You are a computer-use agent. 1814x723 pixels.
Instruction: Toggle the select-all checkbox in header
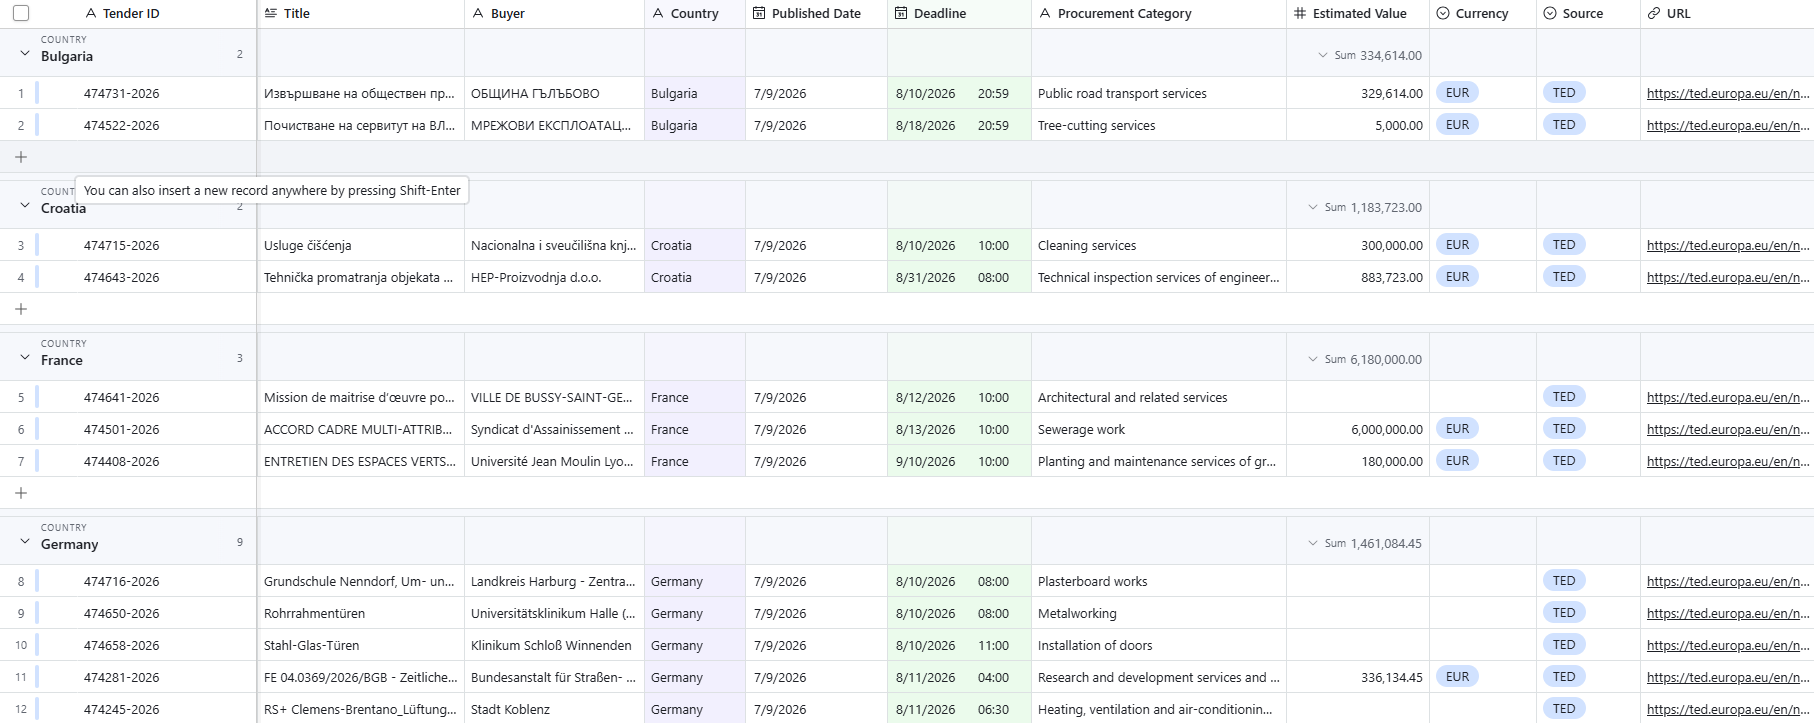pos(21,13)
